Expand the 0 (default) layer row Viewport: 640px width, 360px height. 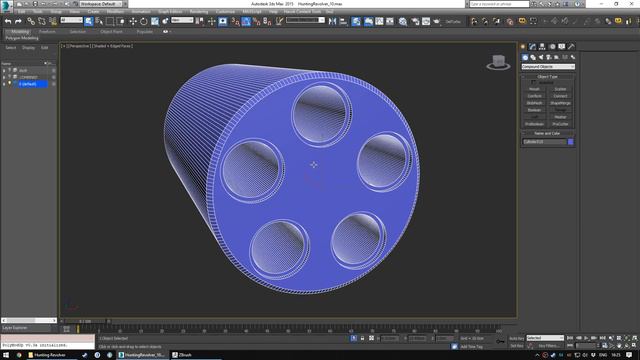tap(4, 84)
